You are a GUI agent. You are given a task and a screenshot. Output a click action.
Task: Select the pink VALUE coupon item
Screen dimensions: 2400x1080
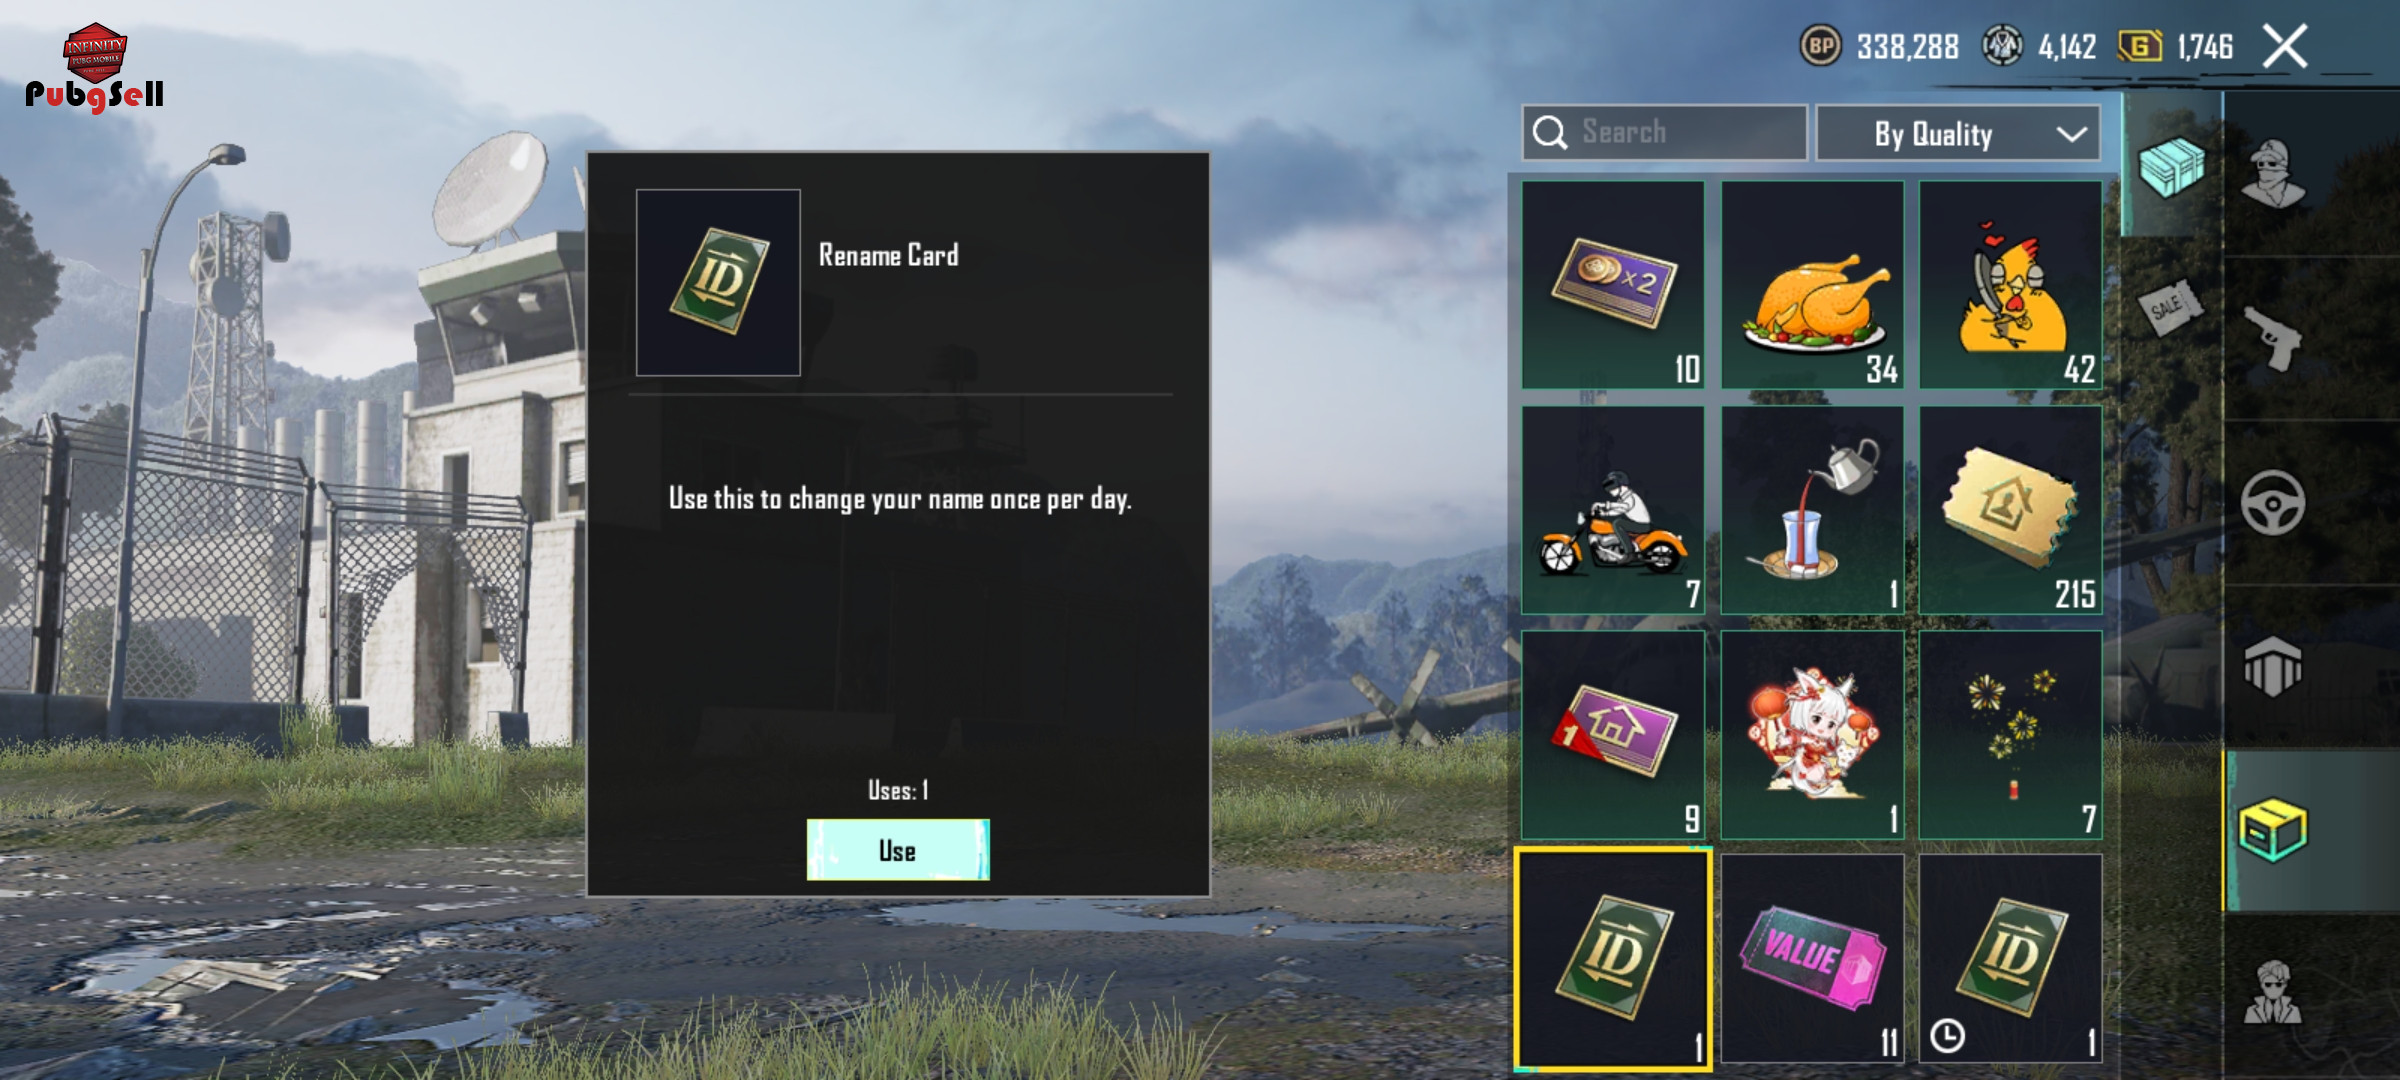(1812, 958)
